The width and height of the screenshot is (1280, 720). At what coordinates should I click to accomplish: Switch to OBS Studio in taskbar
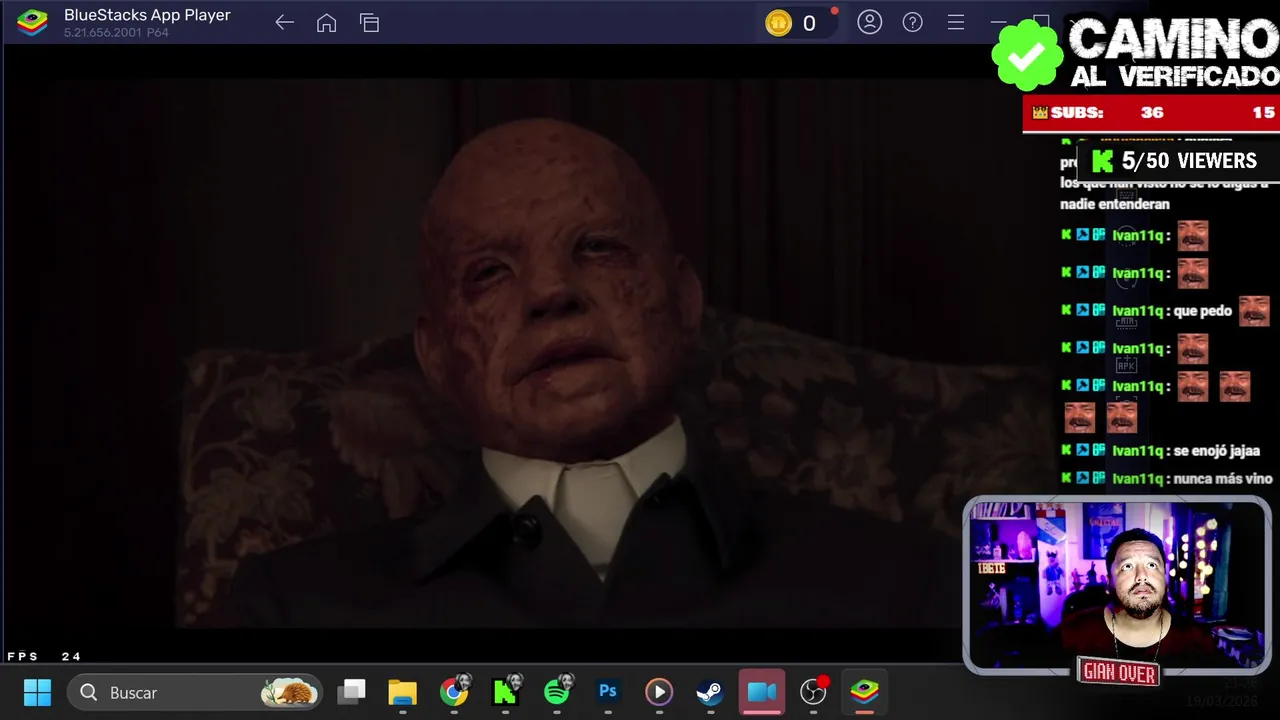tap(814, 691)
